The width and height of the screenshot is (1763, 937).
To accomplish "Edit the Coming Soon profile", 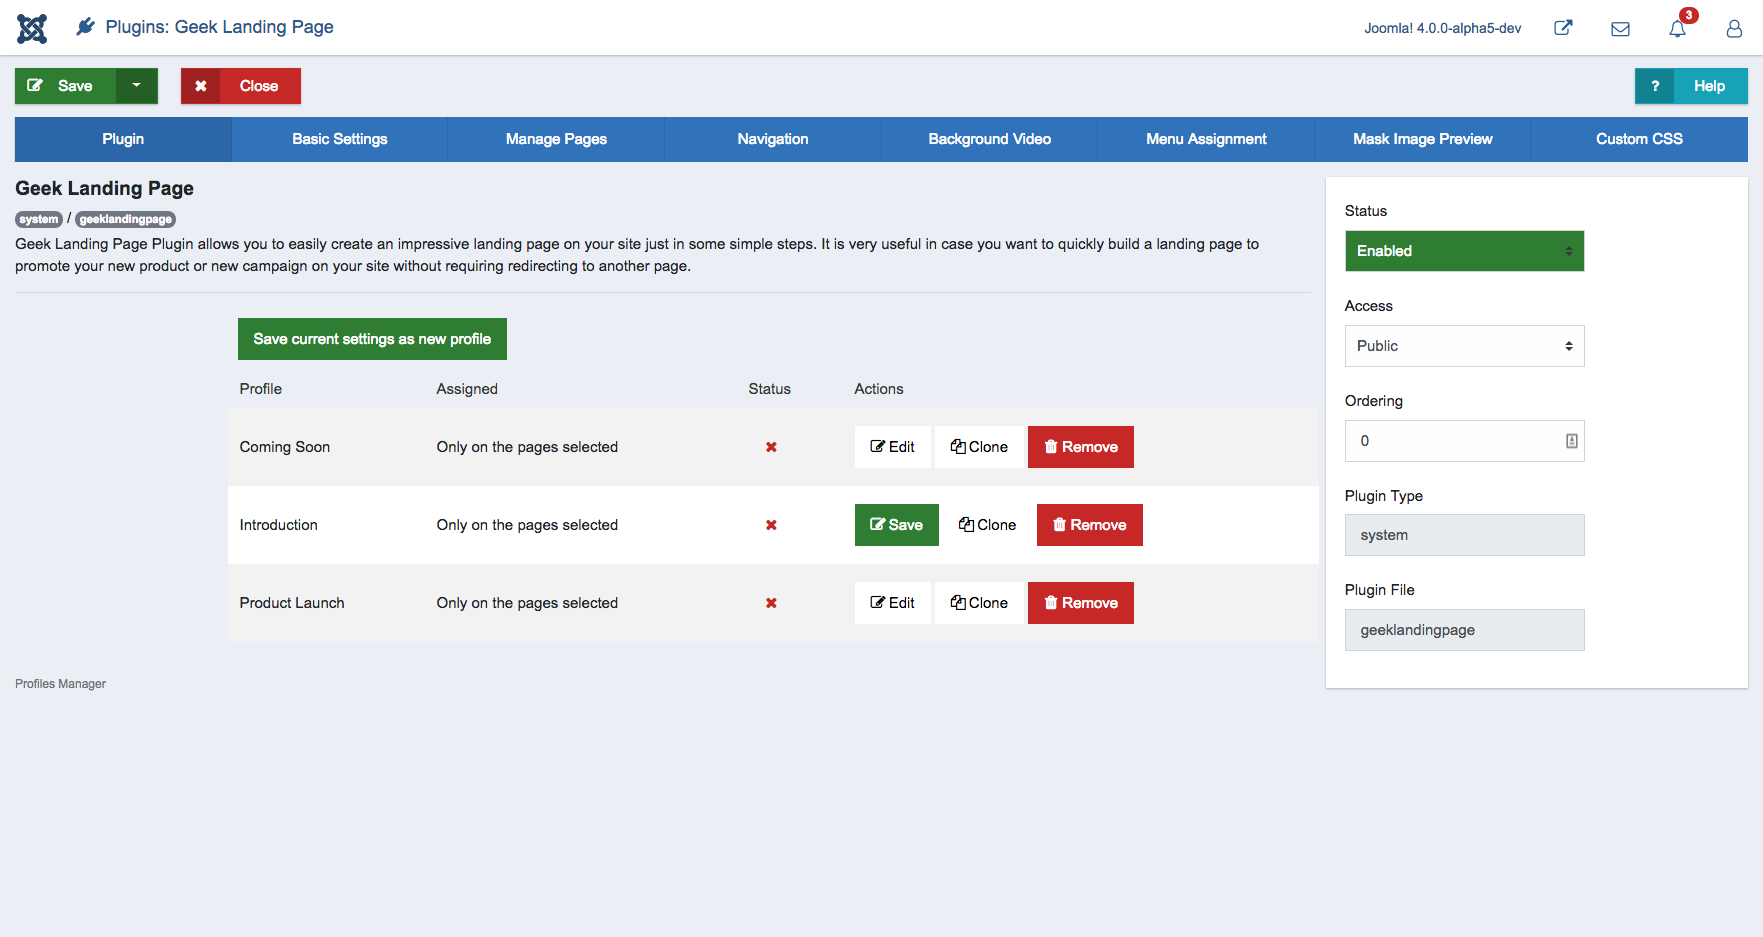I will tap(893, 447).
